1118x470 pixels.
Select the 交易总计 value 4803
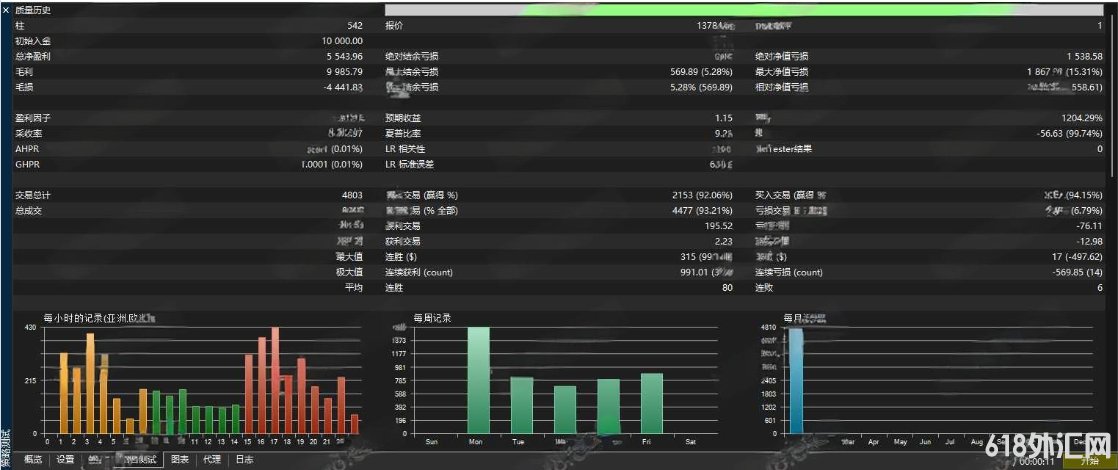point(353,195)
